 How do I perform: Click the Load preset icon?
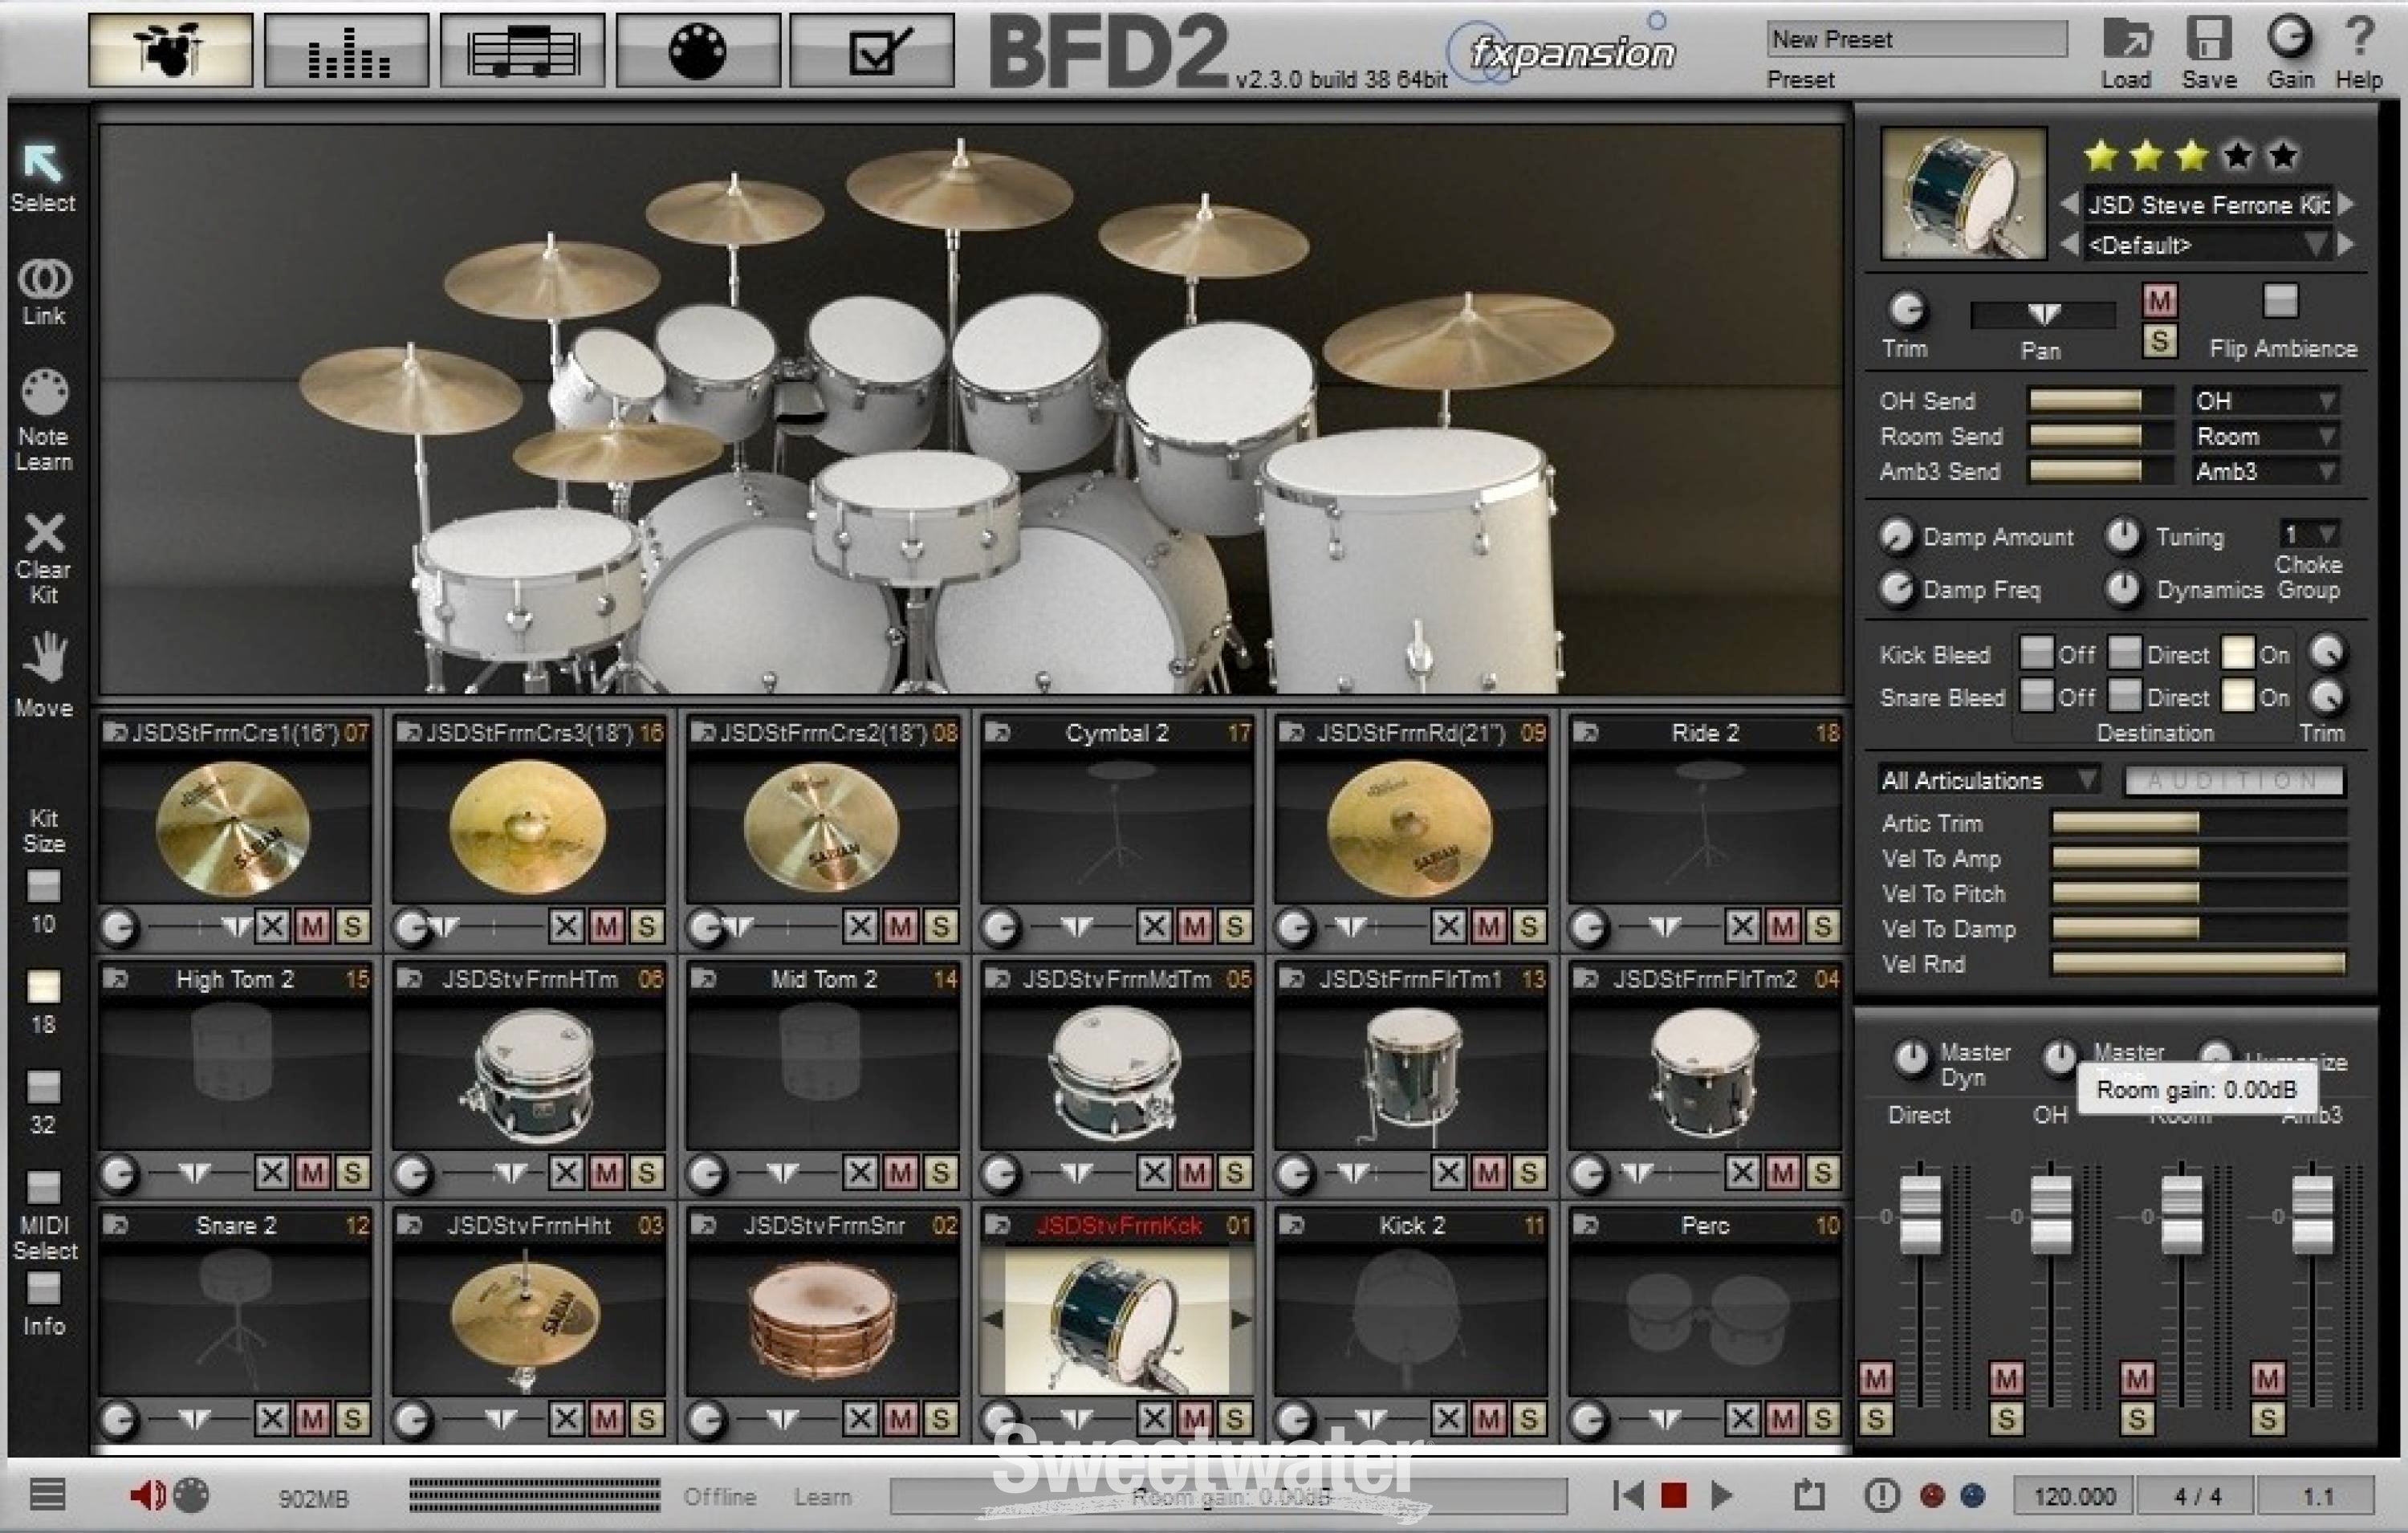(2126, 40)
